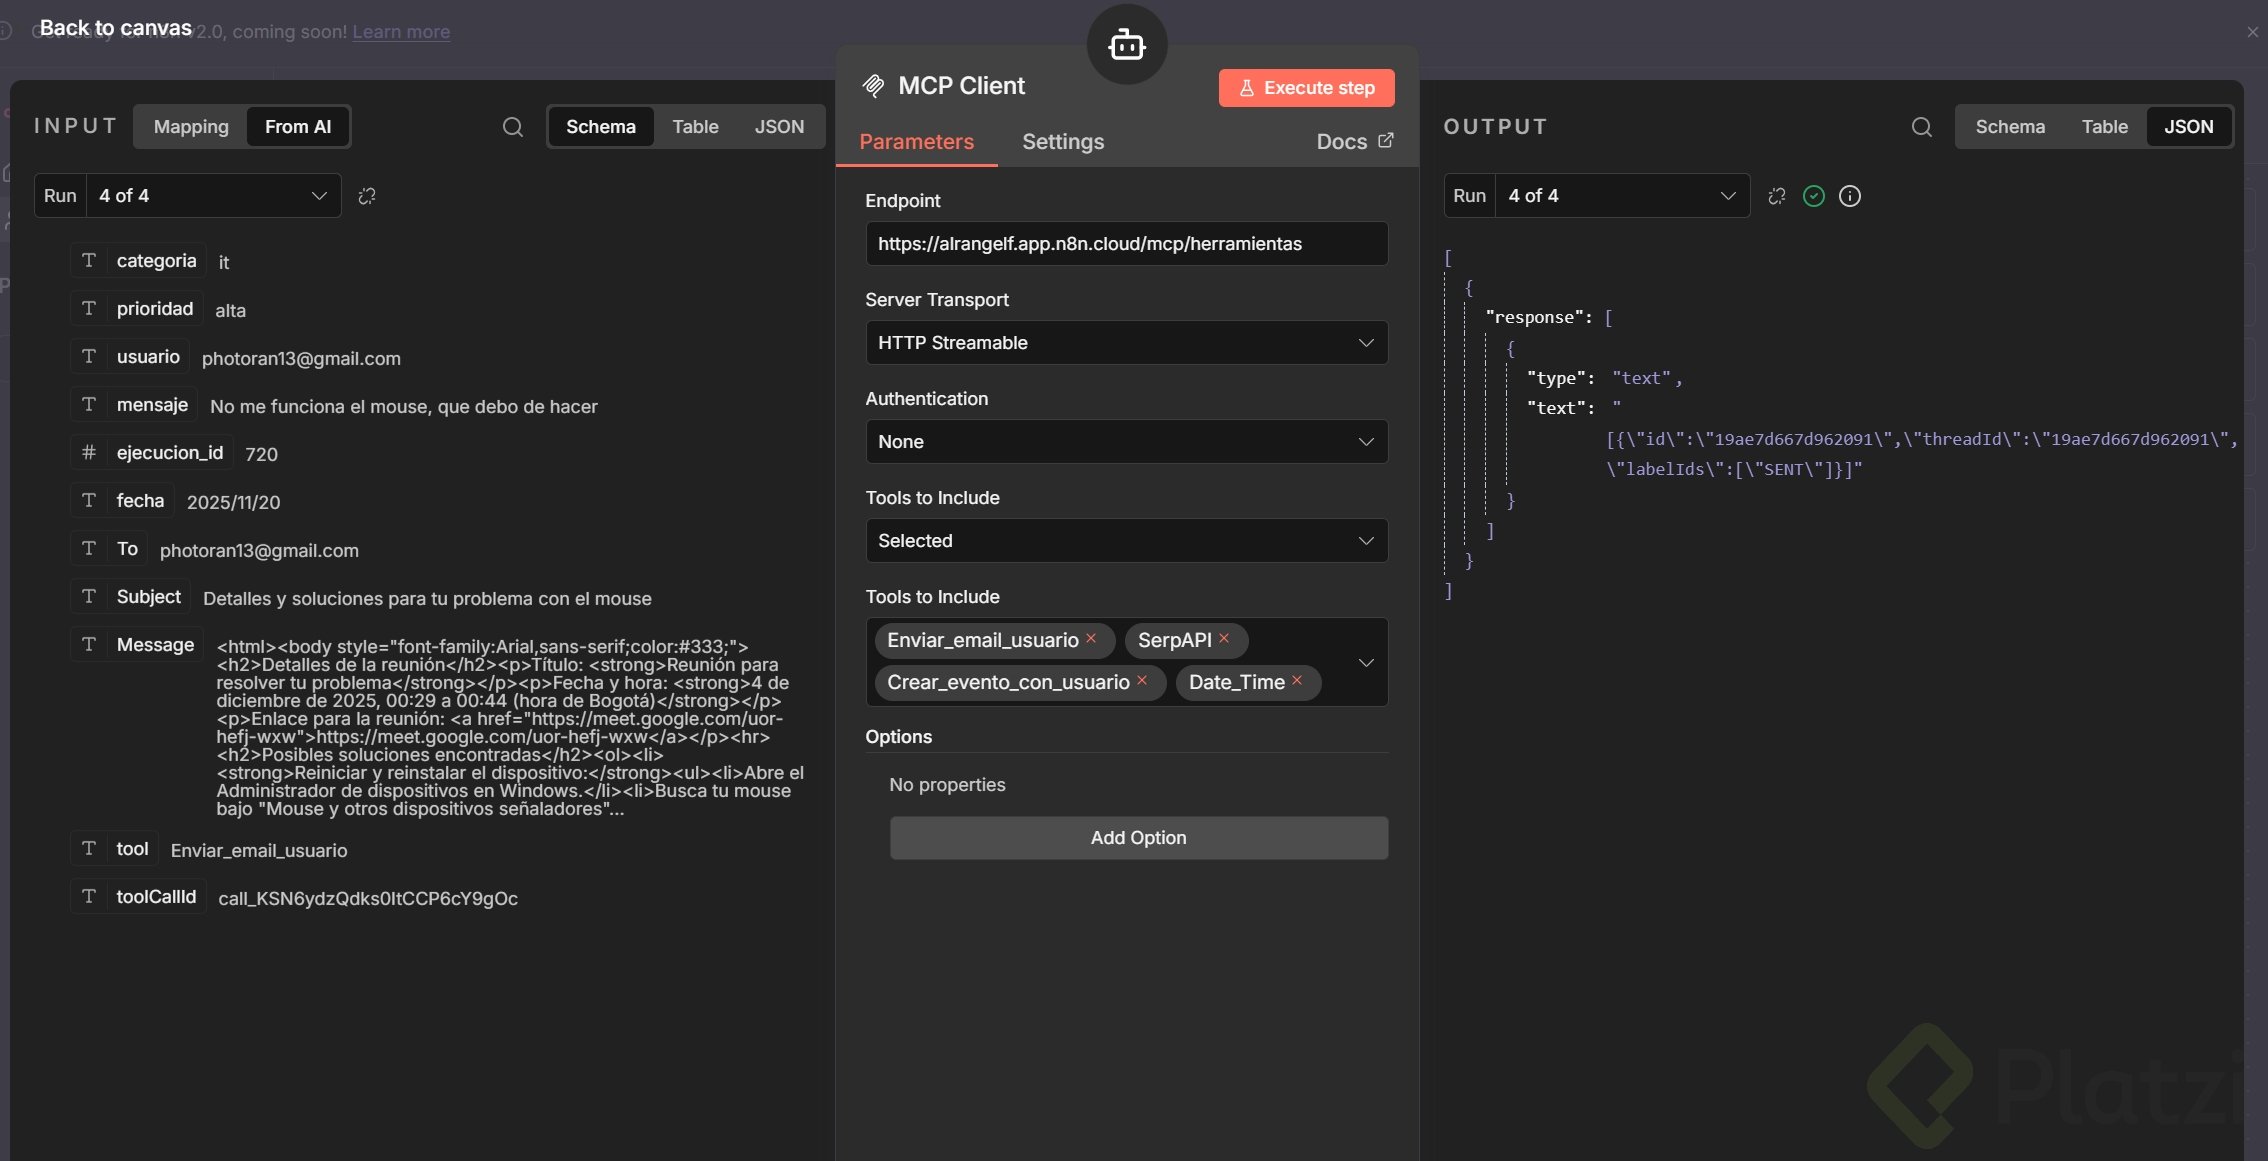Open the Server Transport dropdown
Image resolution: width=2268 pixels, height=1161 pixels.
[x=1126, y=343]
